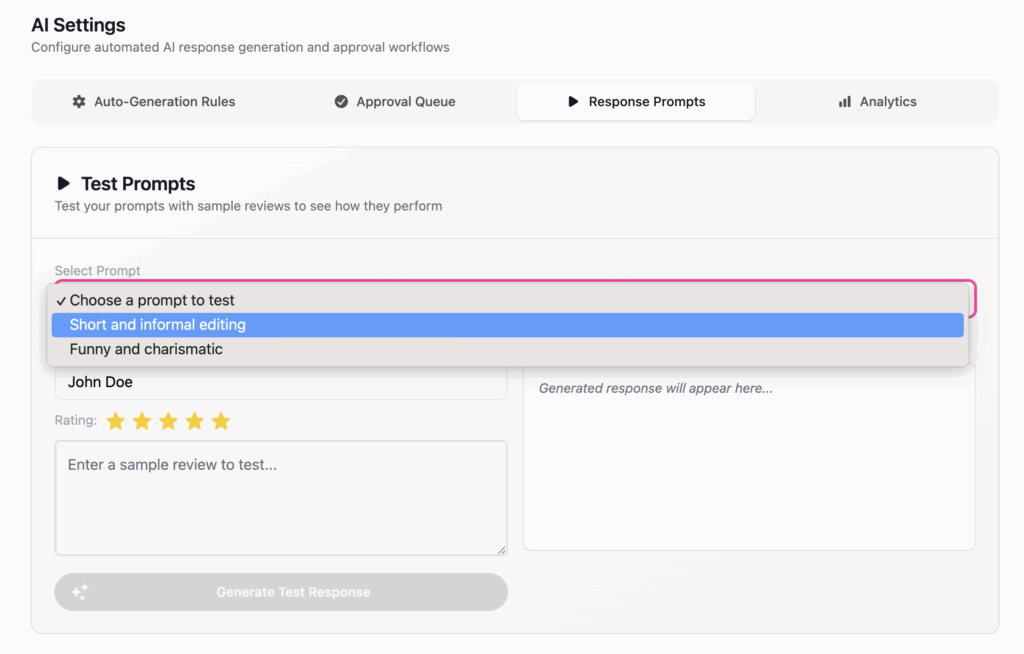Click the gear icon beside Auto-Generation Rules
The width and height of the screenshot is (1024, 654).
(79, 101)
